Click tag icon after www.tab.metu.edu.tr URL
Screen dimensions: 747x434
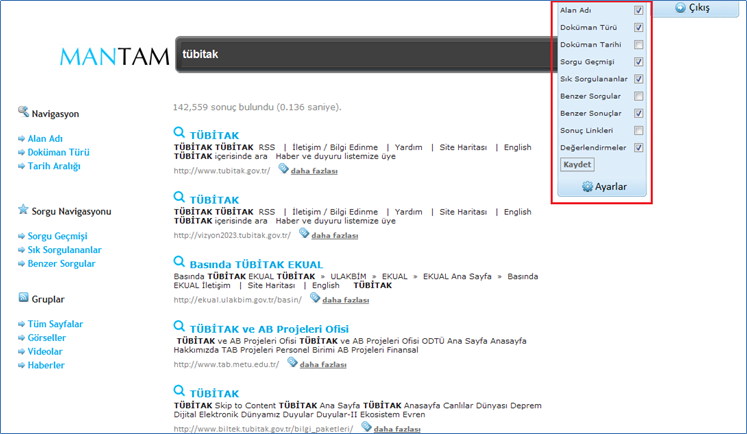tap(293, 362)
